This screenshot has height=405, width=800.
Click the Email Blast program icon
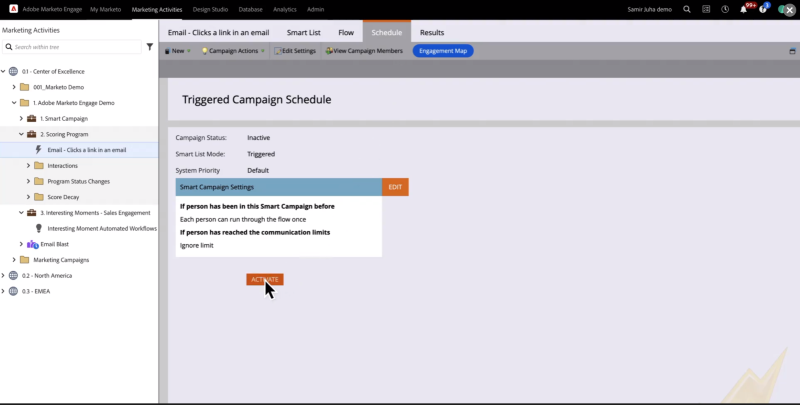click(x=32, y=244)
